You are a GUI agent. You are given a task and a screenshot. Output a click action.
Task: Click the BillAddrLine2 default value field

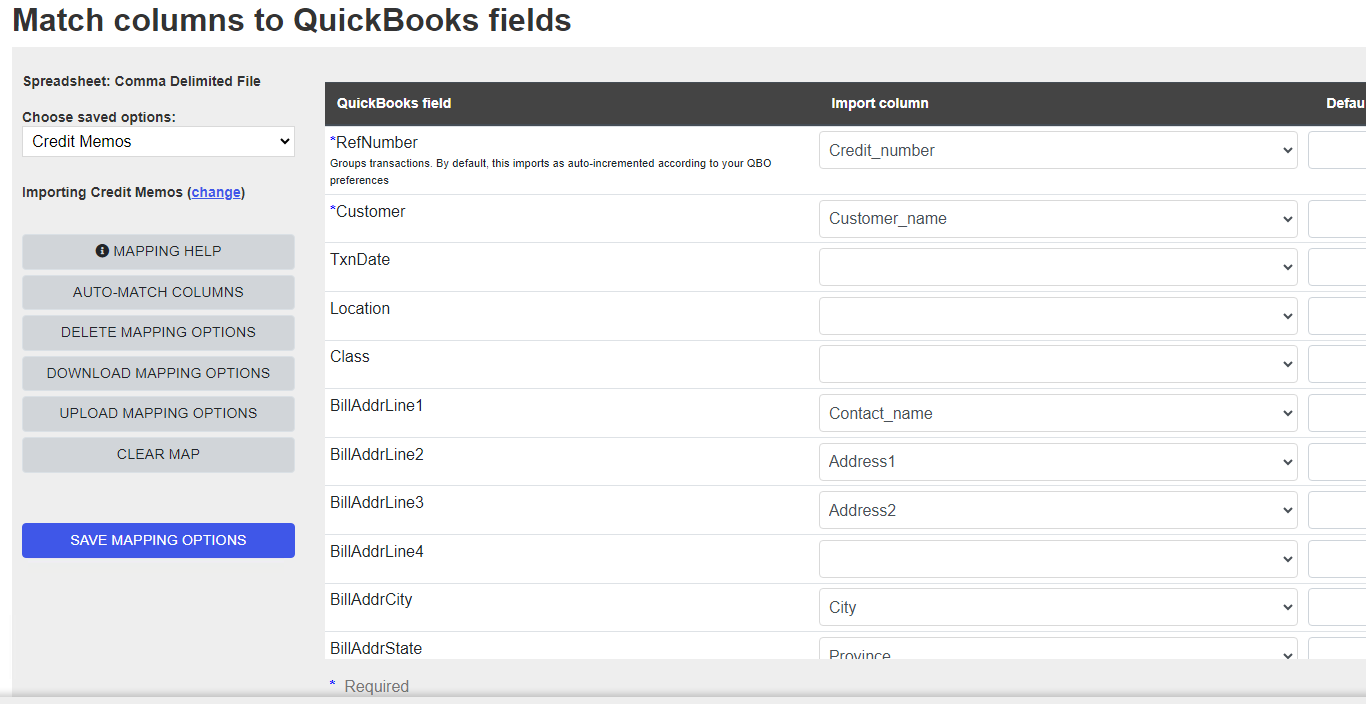click(1337, 462)
